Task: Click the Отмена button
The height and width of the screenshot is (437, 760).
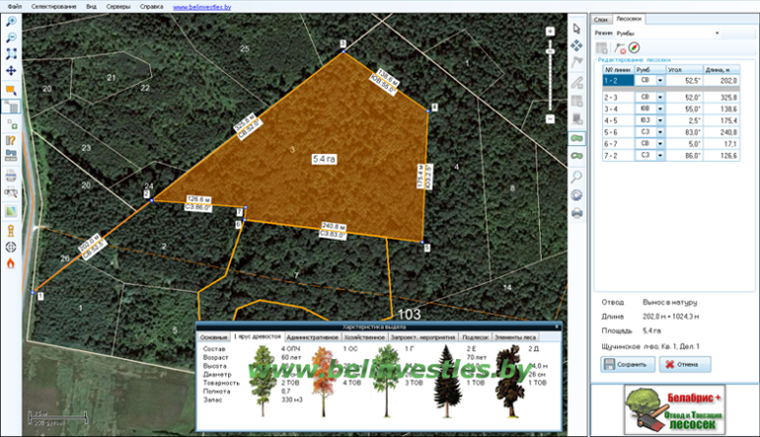Action: (x=685, y=364)
